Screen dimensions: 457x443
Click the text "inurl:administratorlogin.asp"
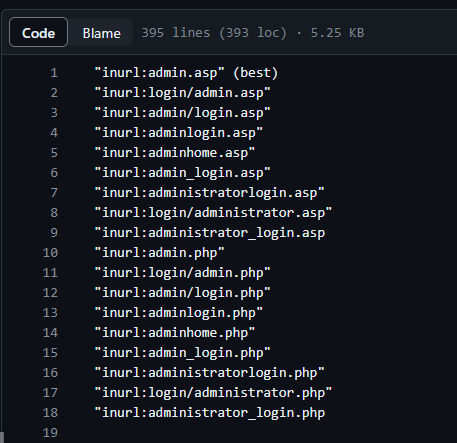click(209, 193)
